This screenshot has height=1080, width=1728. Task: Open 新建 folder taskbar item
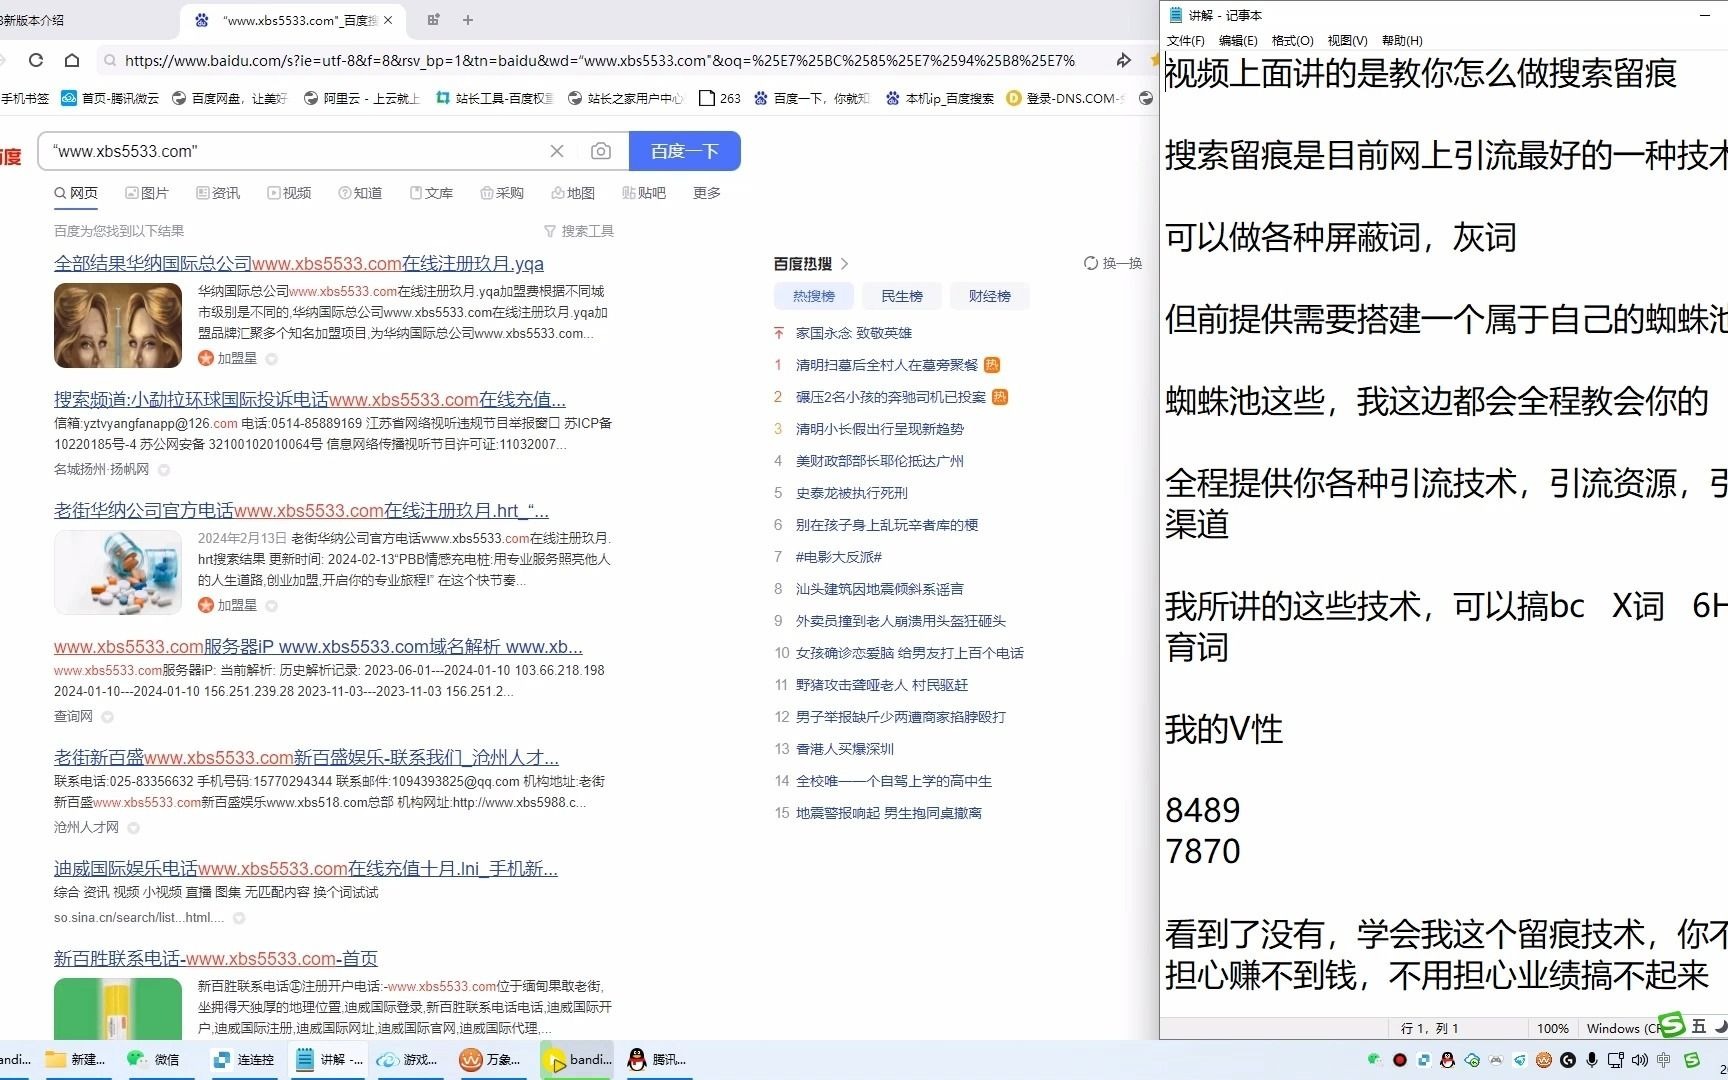[x=75, y=1060]
